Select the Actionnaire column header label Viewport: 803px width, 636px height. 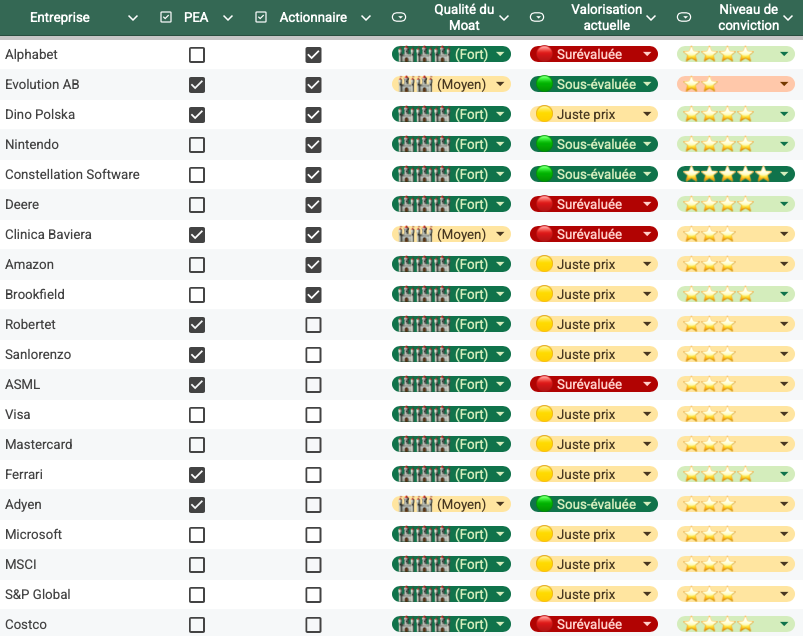click(313, 17)
